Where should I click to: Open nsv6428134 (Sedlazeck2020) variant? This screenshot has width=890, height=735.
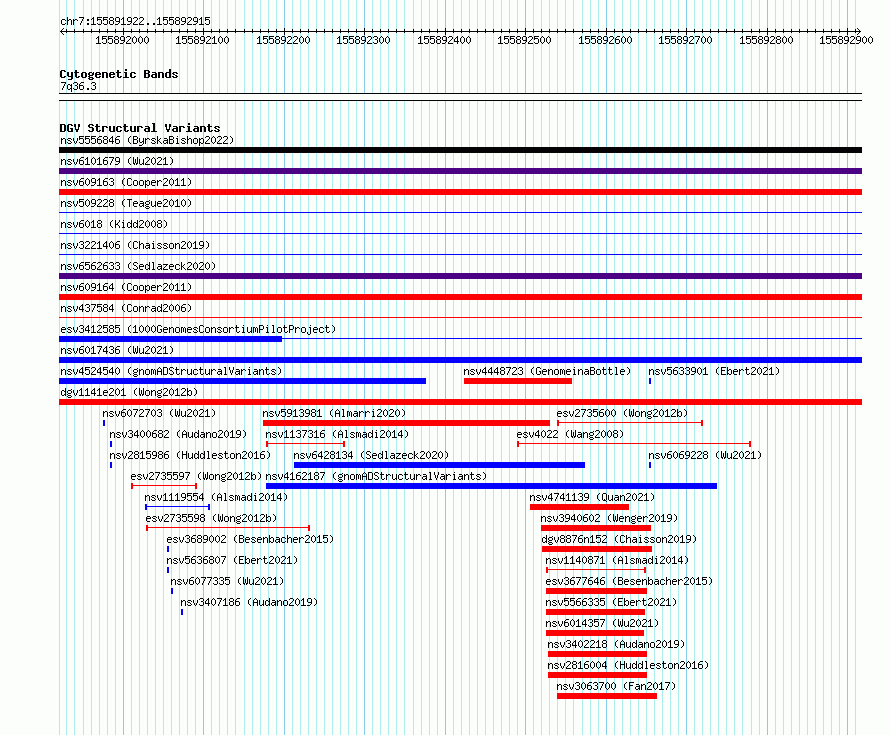pos(371,455)
